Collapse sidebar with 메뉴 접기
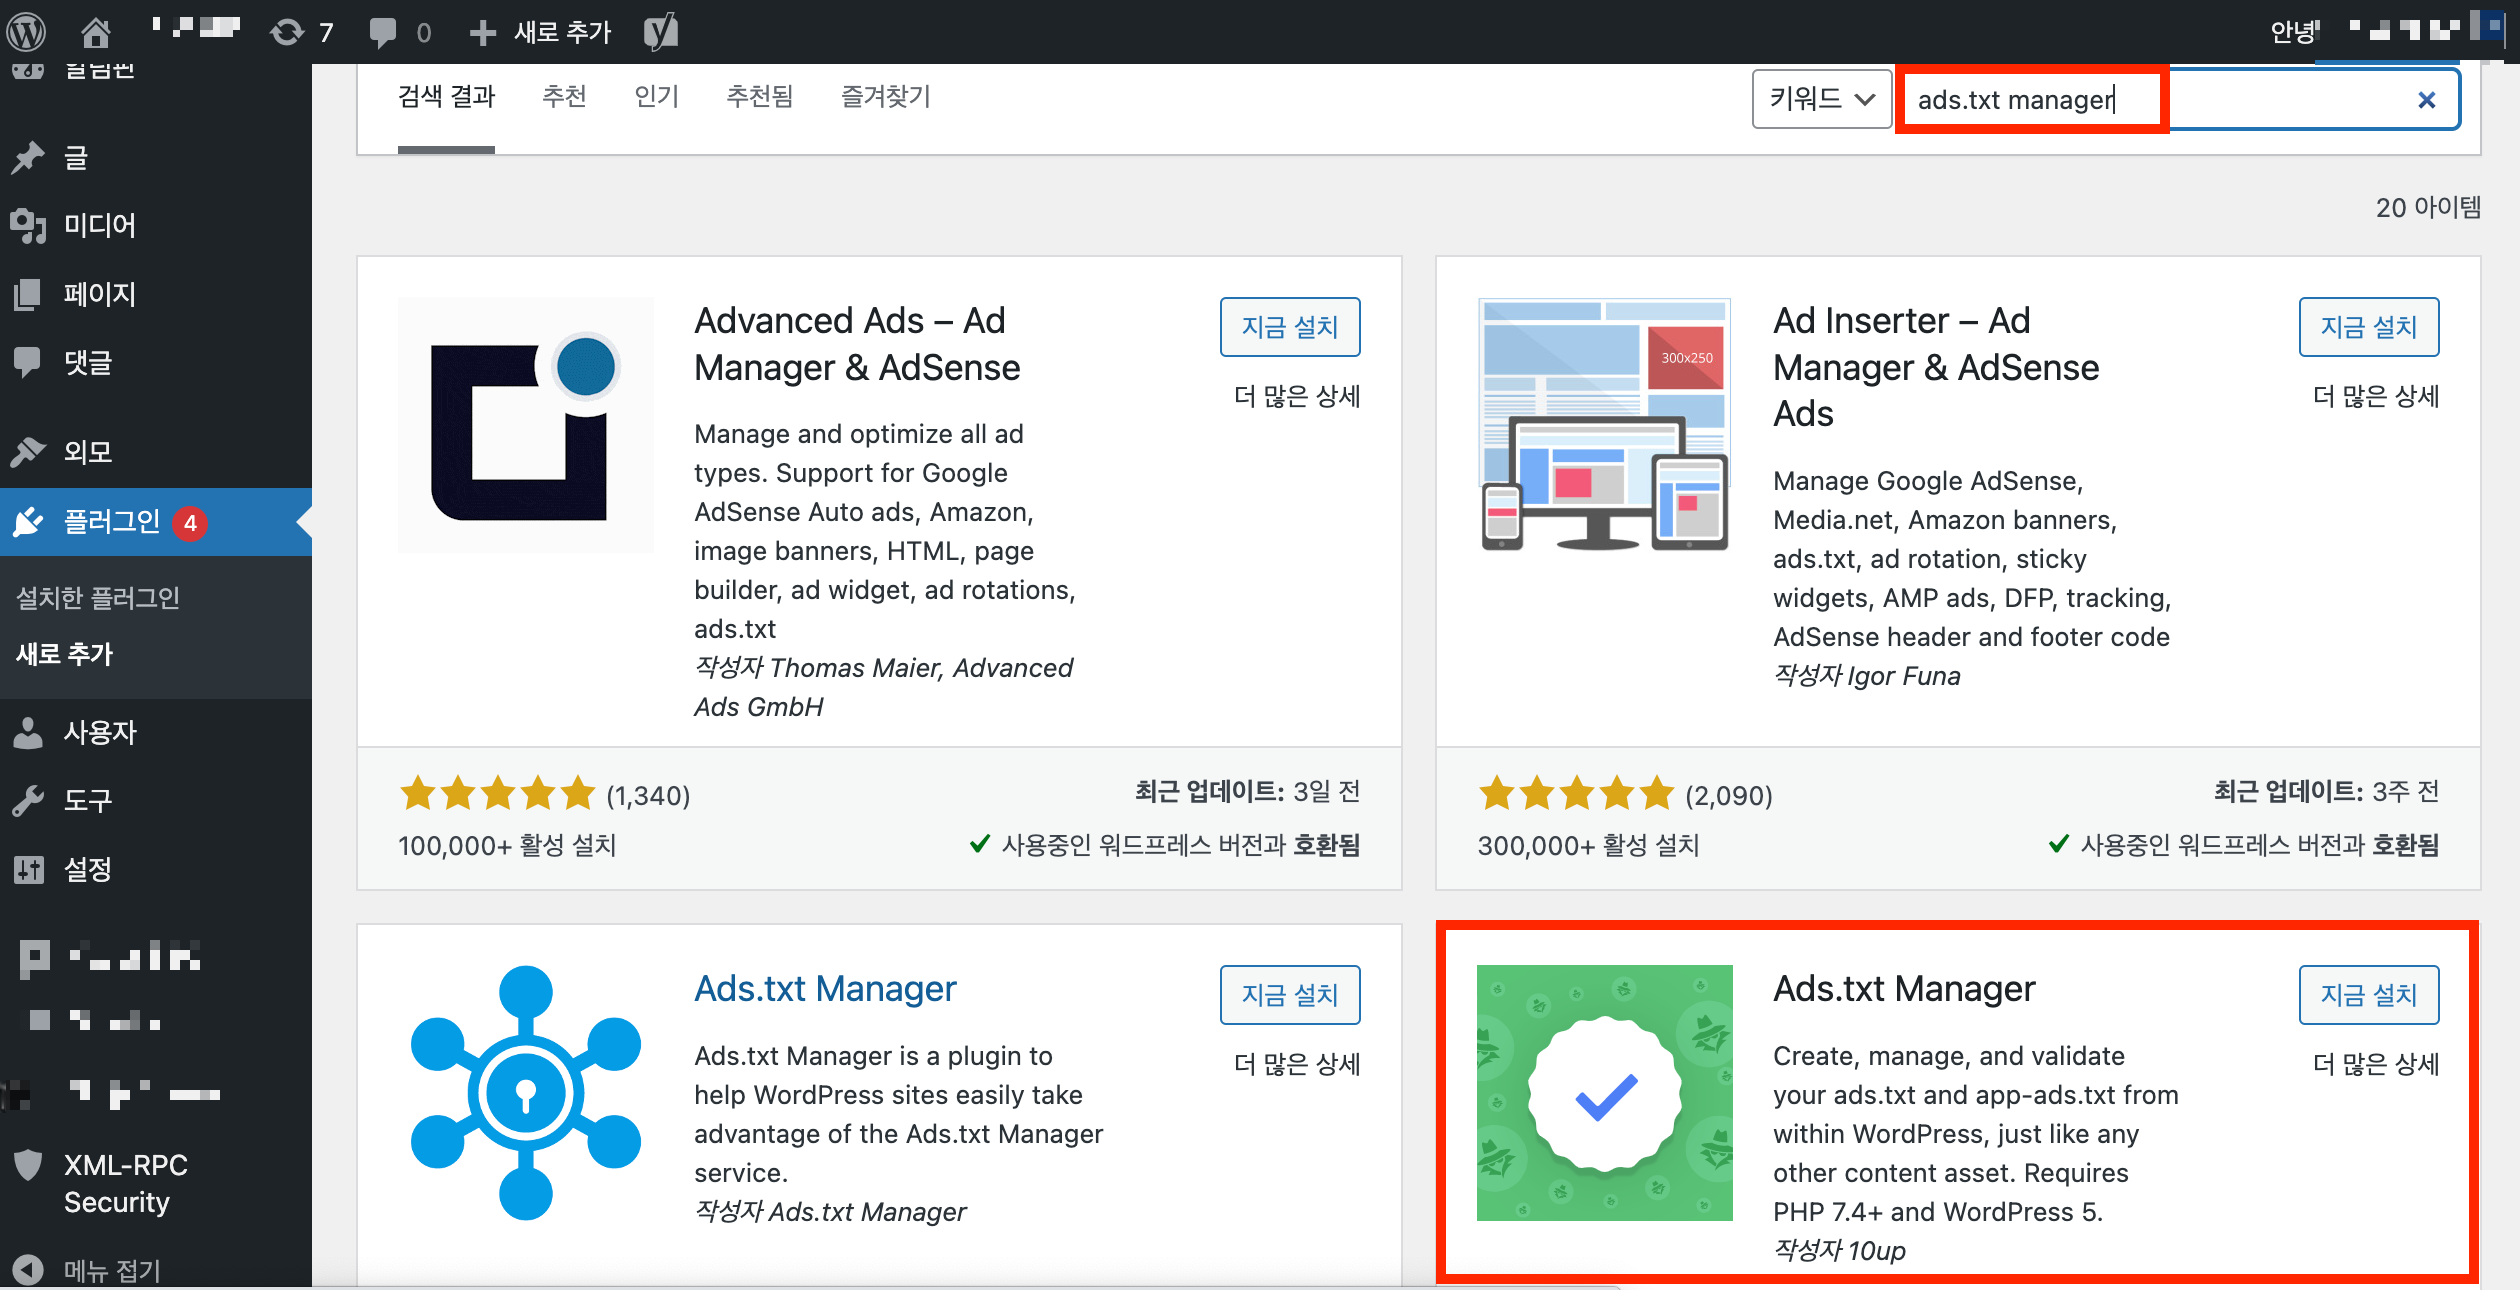 tap(110, 1270)
